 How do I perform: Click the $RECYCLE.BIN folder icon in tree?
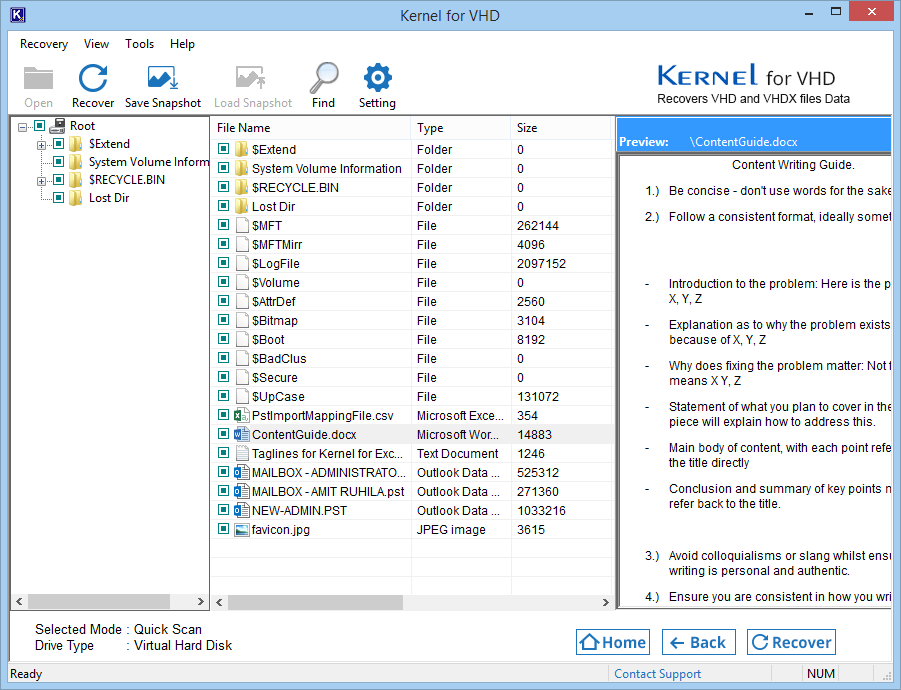[x=76, y=179]
